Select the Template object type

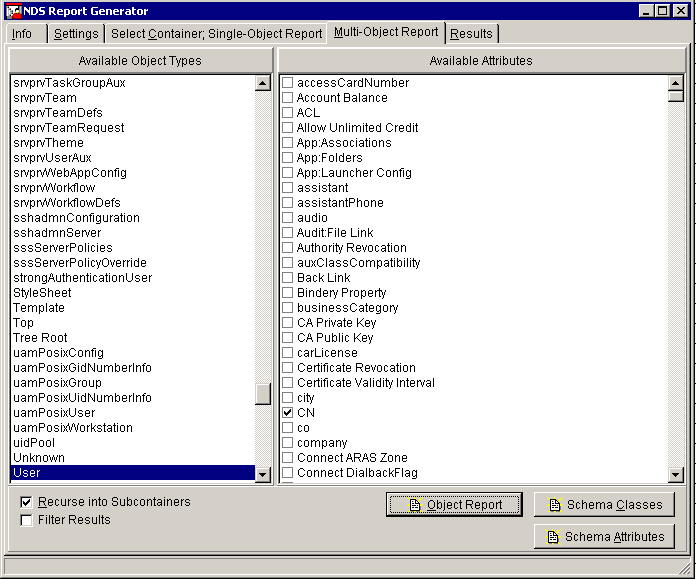133,308
